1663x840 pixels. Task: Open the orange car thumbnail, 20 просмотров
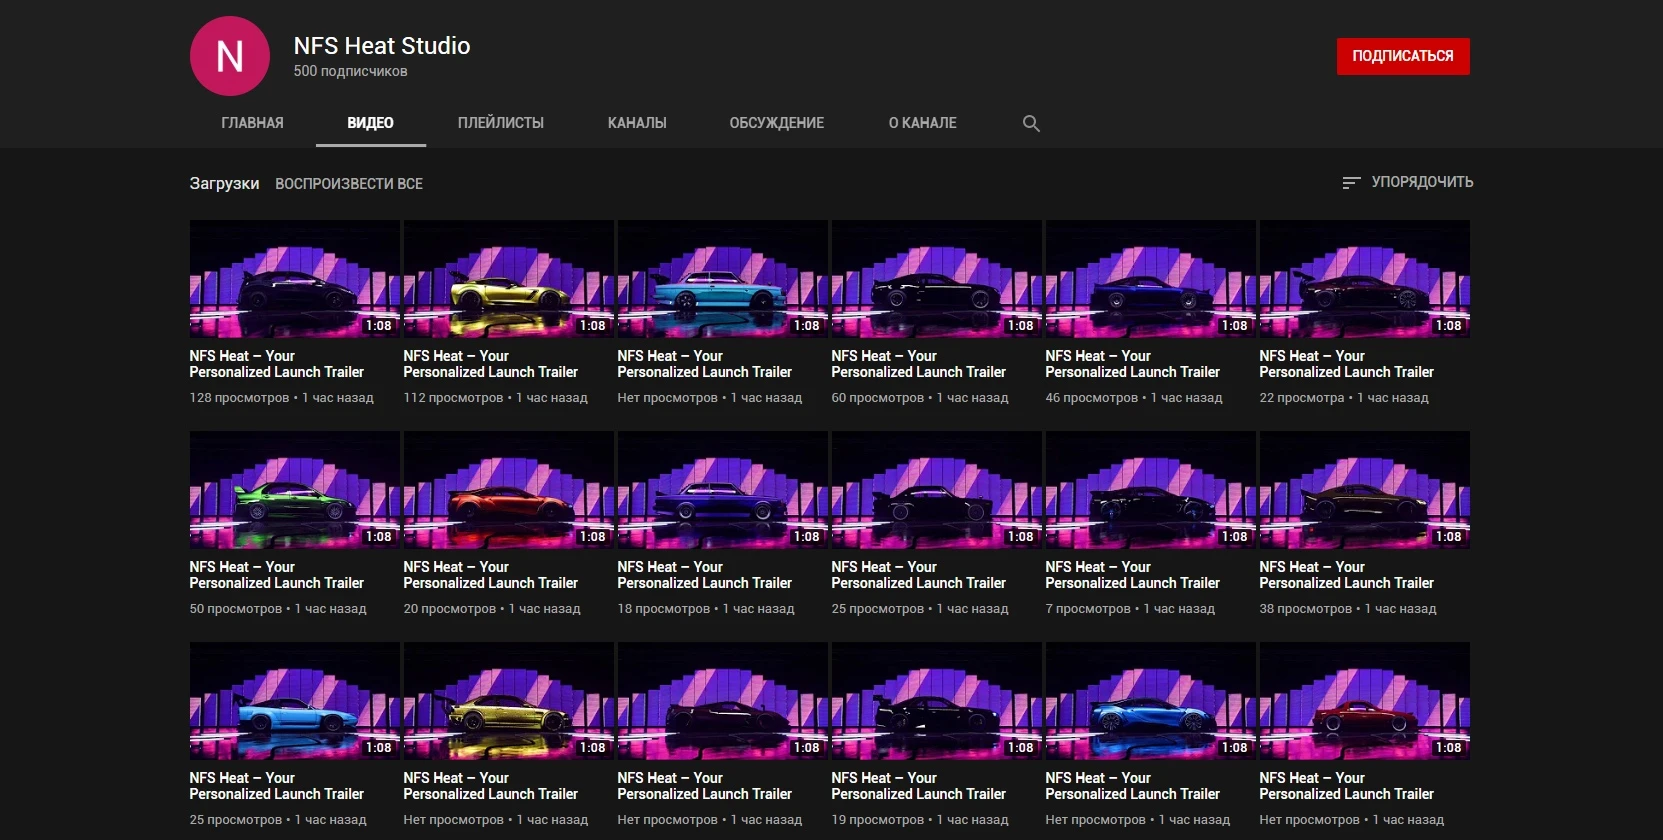pos(509,490)
